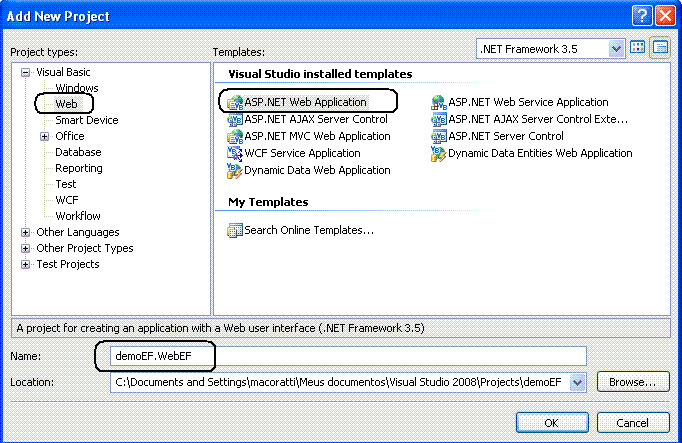The width and height of the screenshot is (682, 443).
Task: Click the ASP.NET MVC Web Application icon
Action: 235,137
